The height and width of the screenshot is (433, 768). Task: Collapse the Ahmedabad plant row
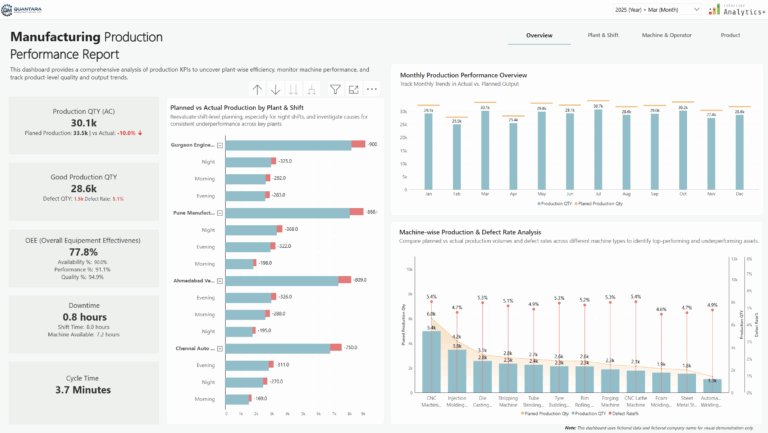[220, 281]
